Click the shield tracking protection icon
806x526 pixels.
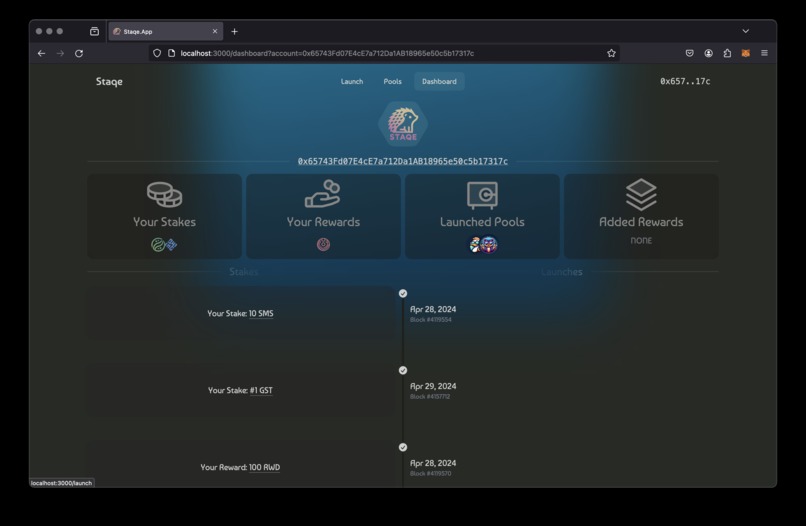click(157, 53)
